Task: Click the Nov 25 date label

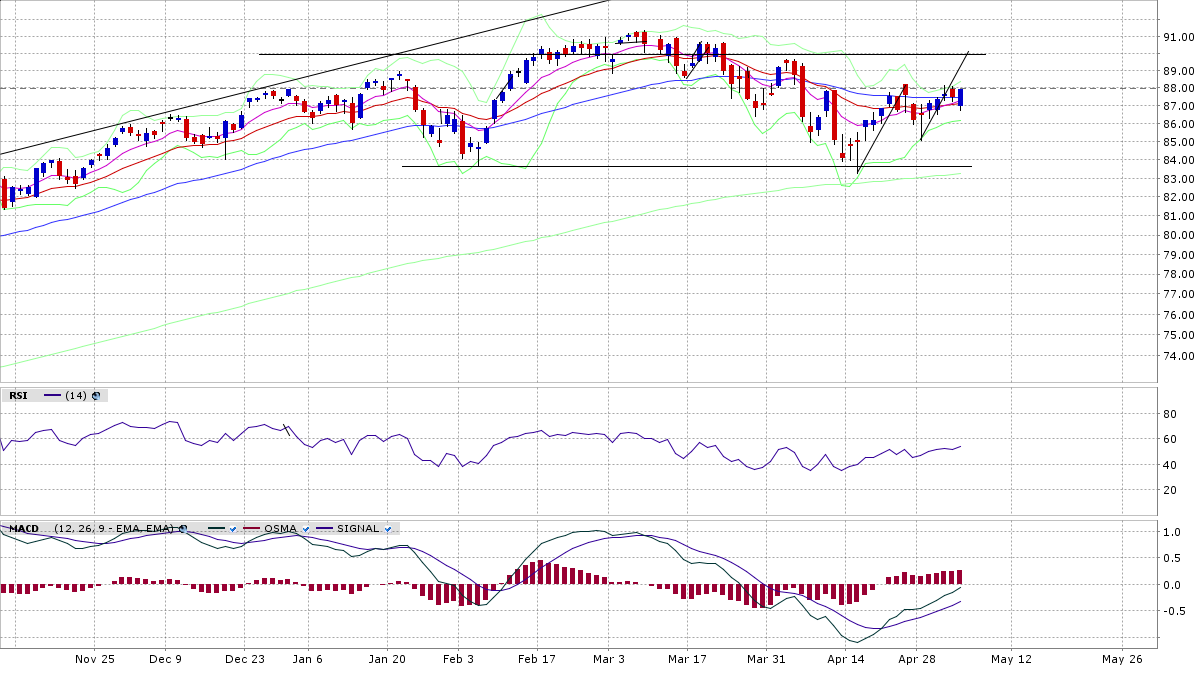Action: pyautogui.click(x=95, y=659)
